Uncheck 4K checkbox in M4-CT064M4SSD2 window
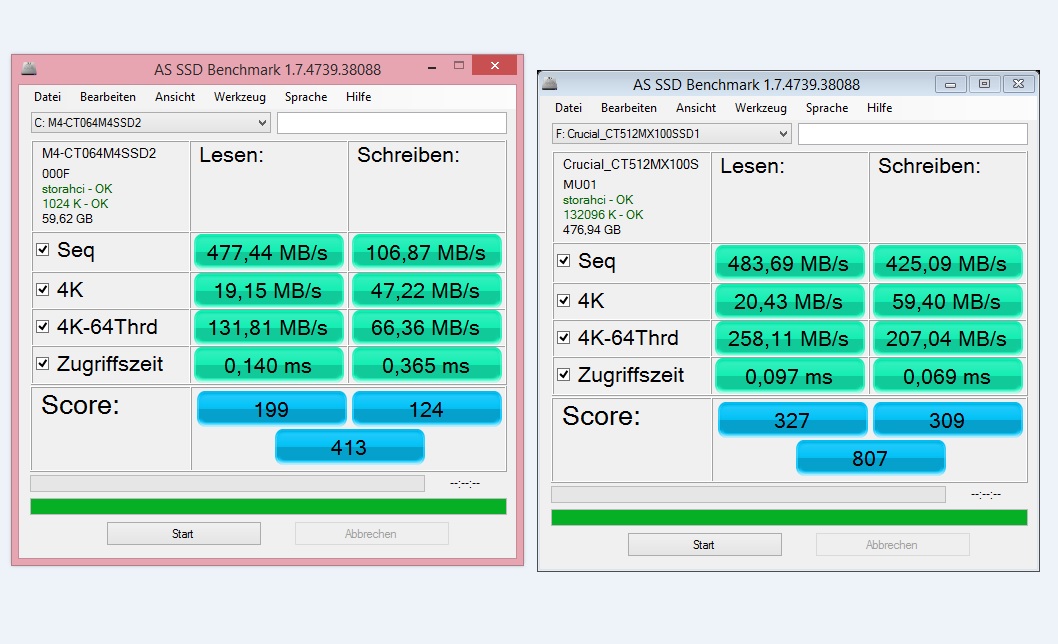Image resolution: width=1058 pixels, height=644 pixels. [x=43, y=290]
